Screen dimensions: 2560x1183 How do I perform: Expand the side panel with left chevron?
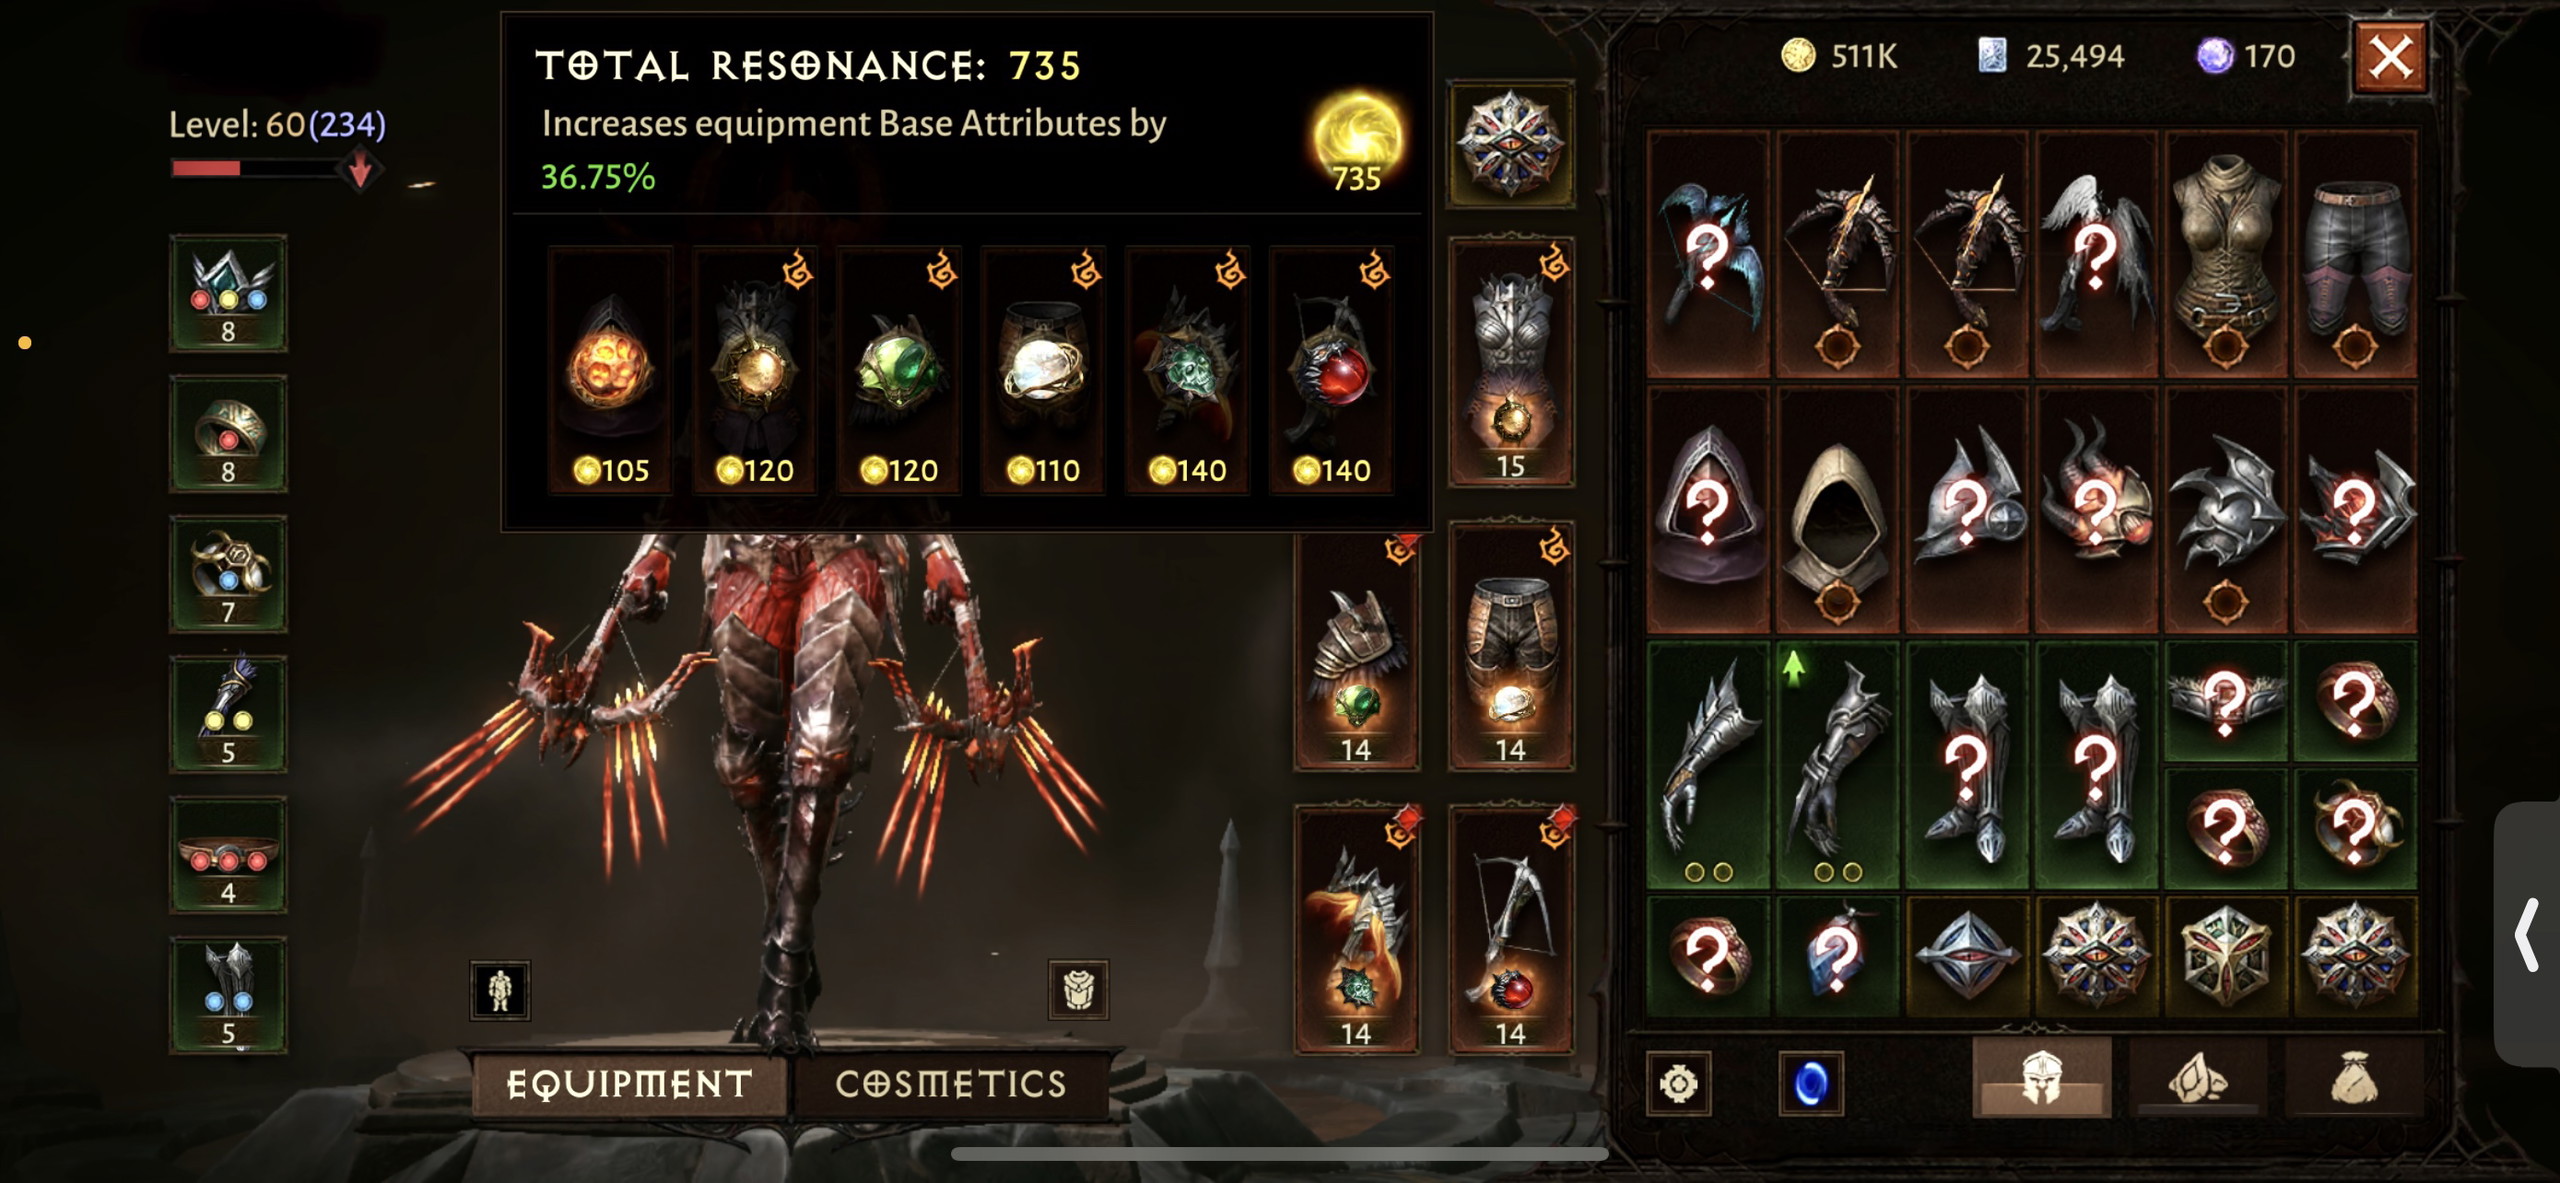click(x=2527, y=935)
